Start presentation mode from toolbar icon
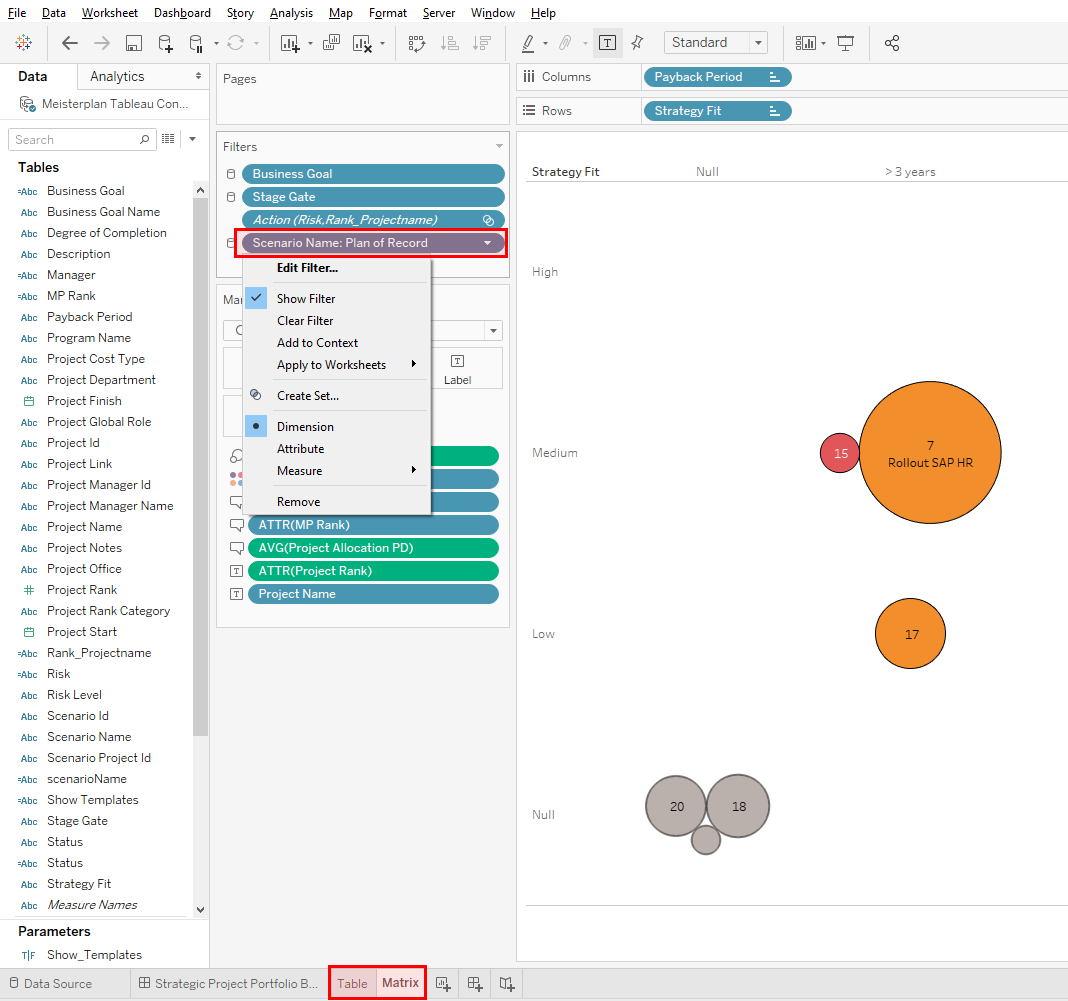This screenshot has width=1068, height=1001. 845,44
